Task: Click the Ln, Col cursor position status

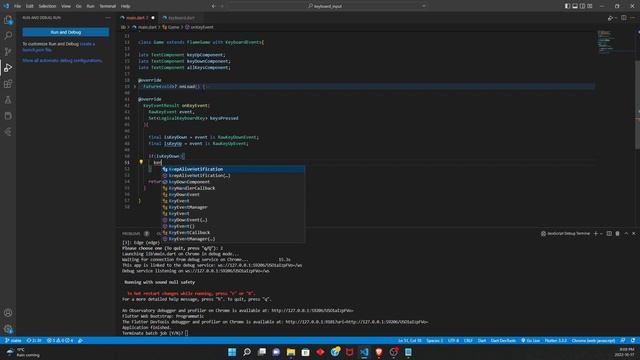Action: point(409,340)
